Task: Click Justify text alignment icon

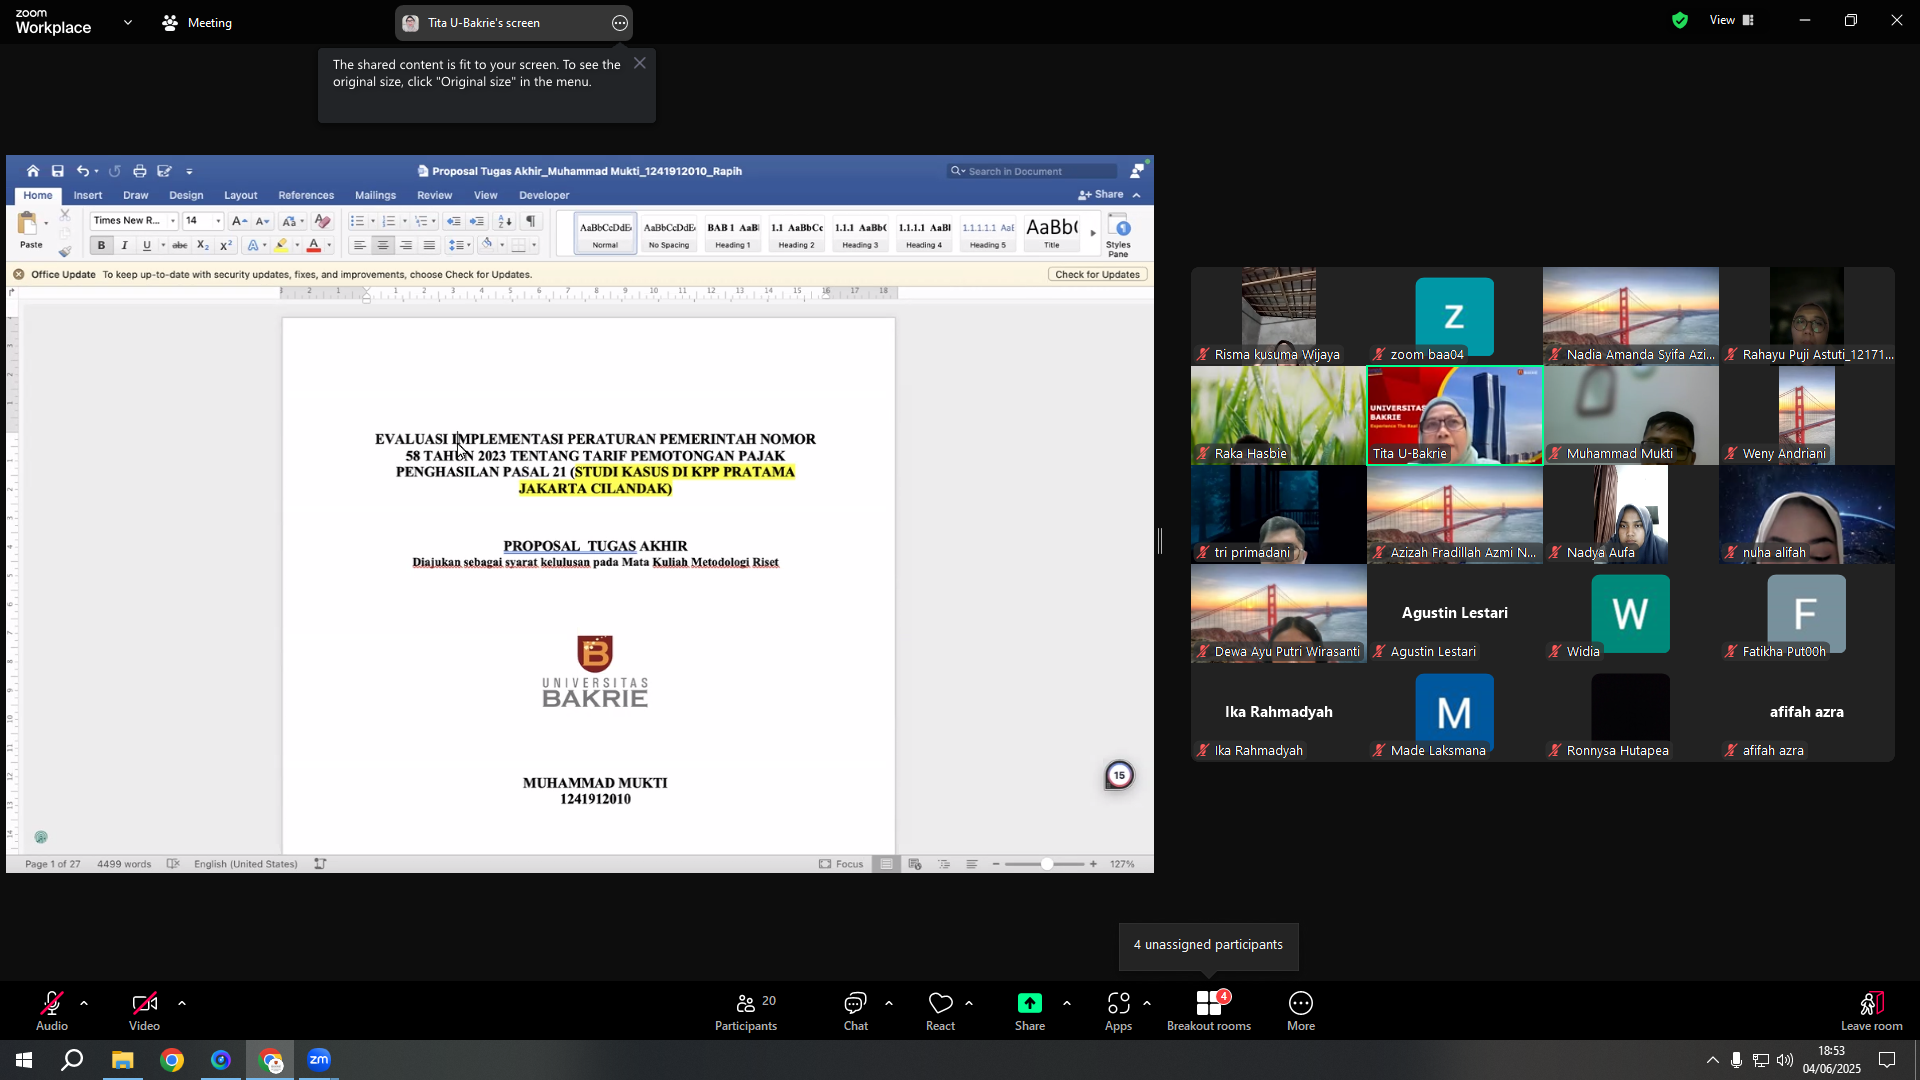Action: (429, 245)
